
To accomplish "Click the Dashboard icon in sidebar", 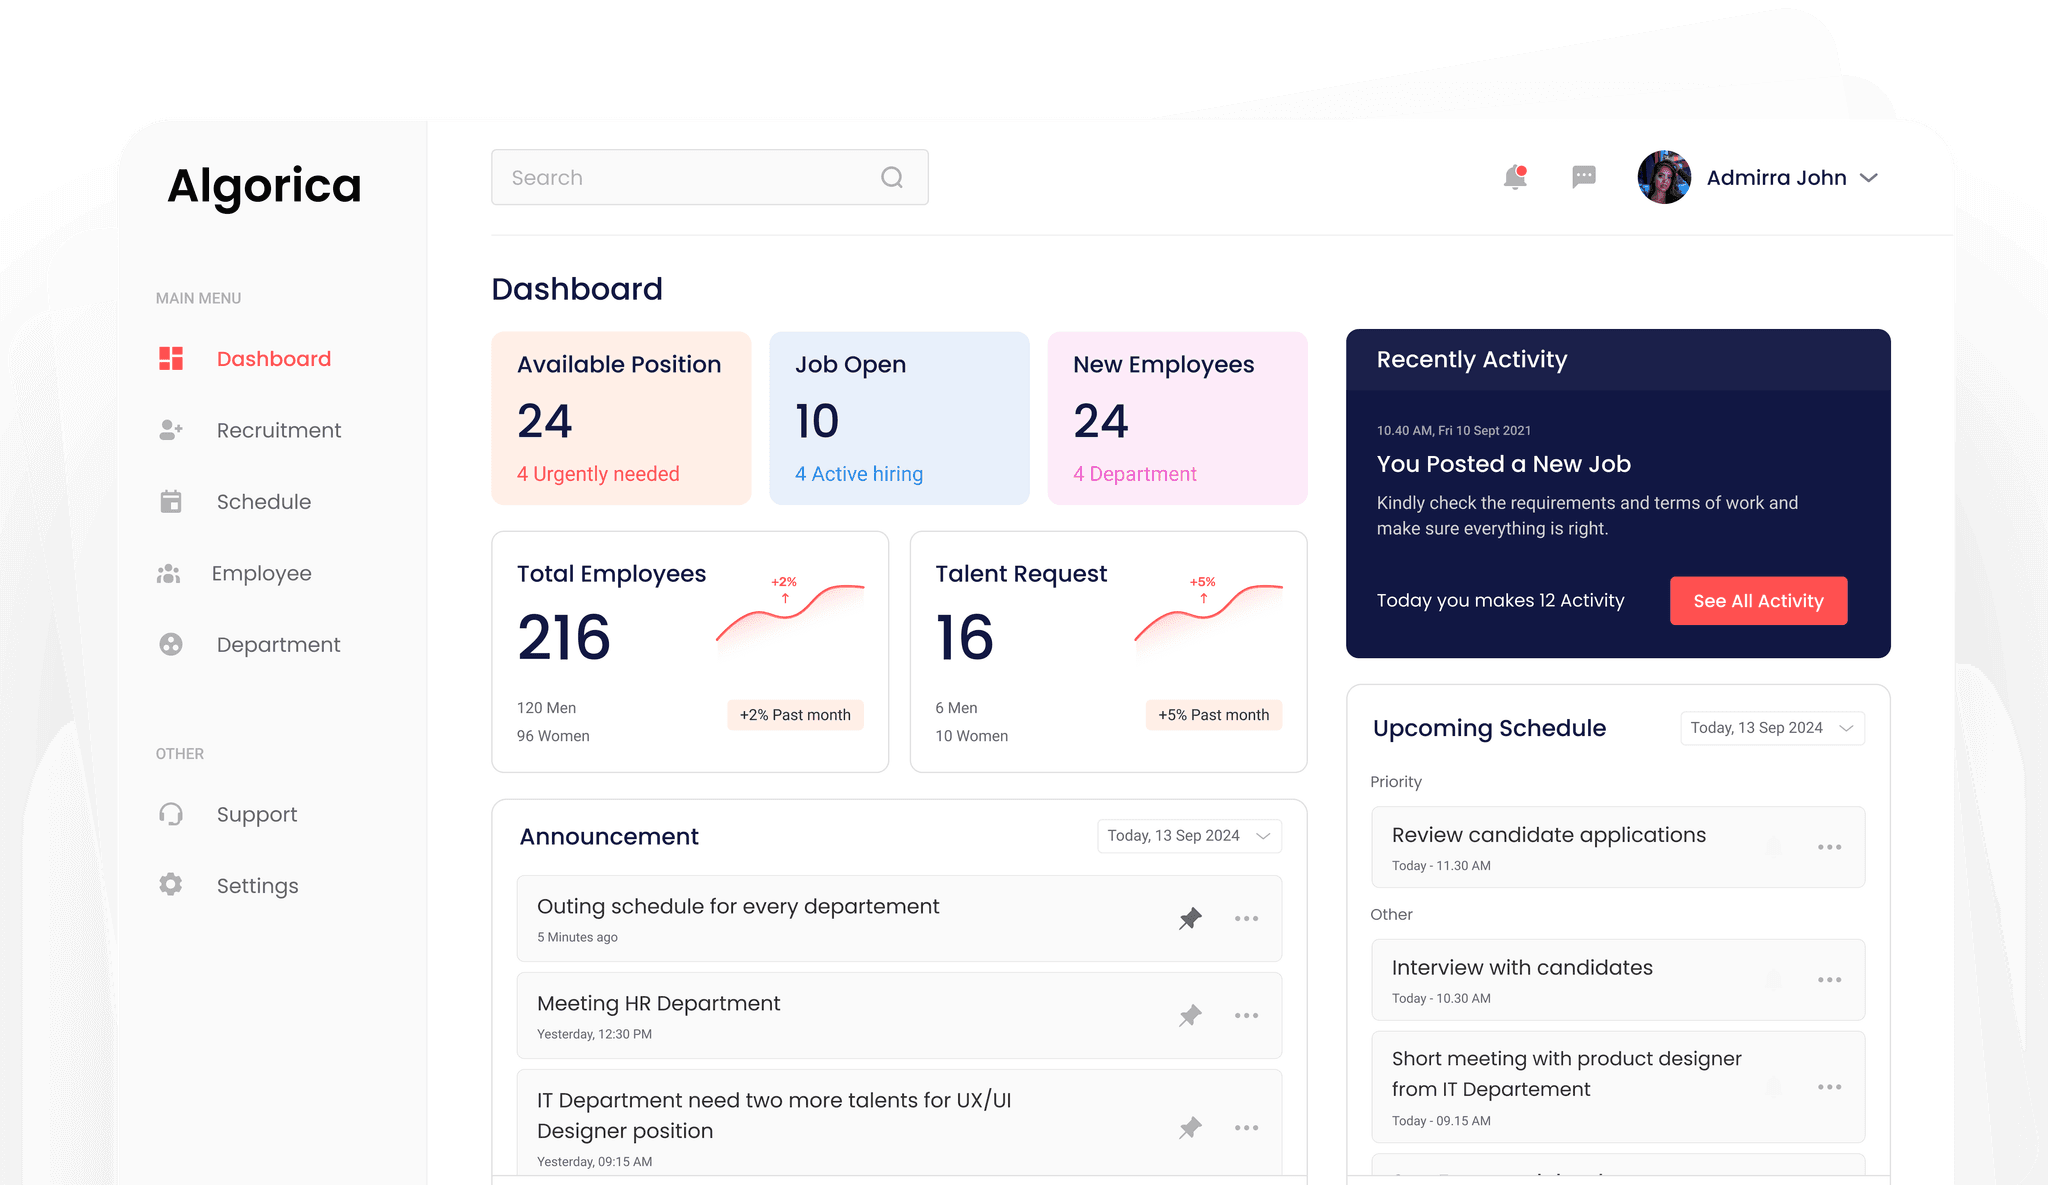I will pyautogui.click(x=171, y=360).
